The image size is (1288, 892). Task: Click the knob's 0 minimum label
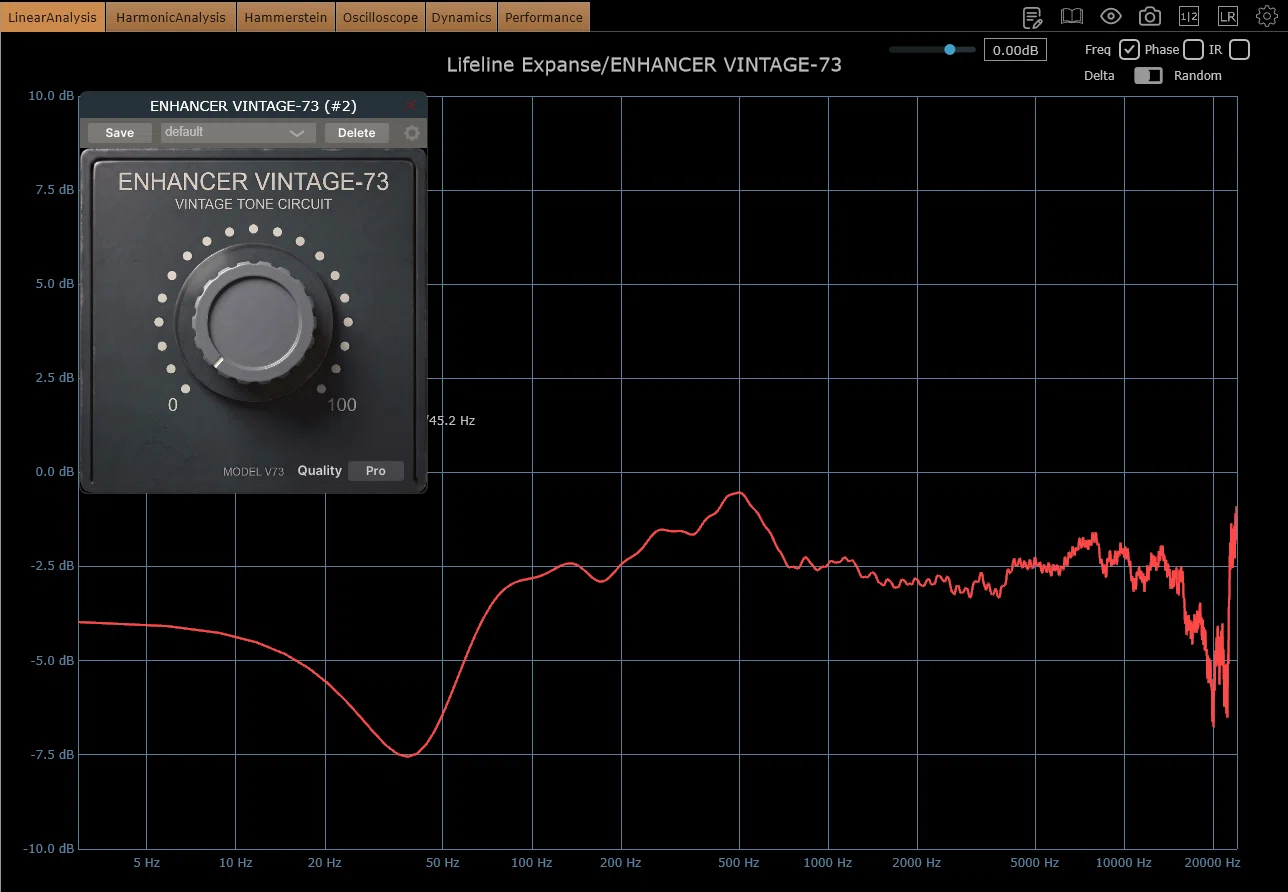[173, 405]
